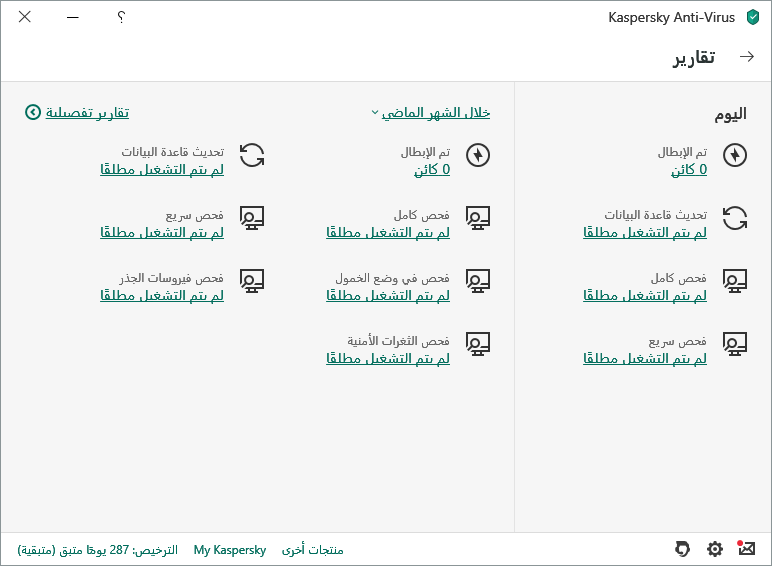Click the help question mark button
Viewport: 772px width, 566px height.
tap(121, 17)
